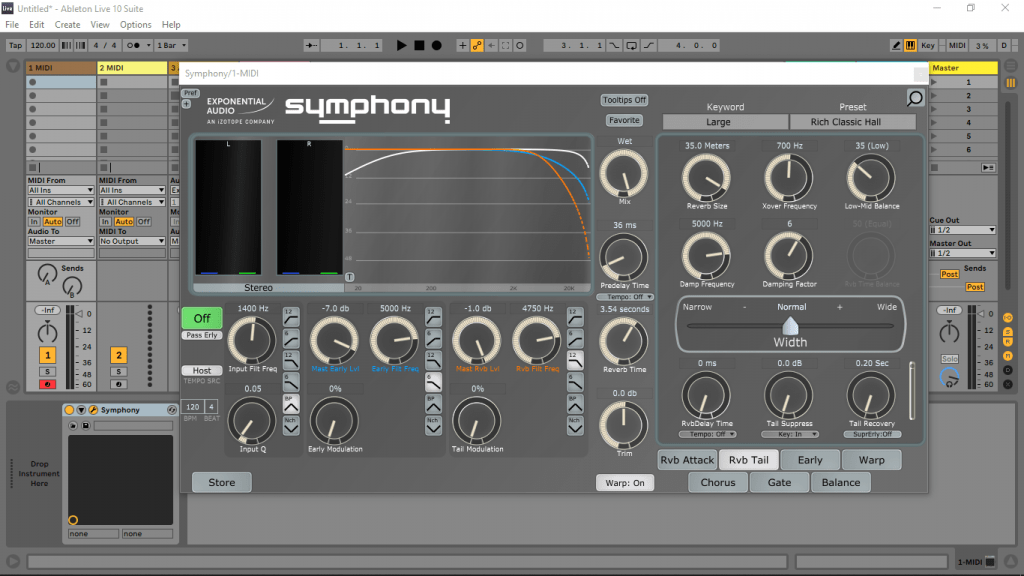1024x576 pixels.
Task: Toggle the Warp: On button
Action: point(624,483)
